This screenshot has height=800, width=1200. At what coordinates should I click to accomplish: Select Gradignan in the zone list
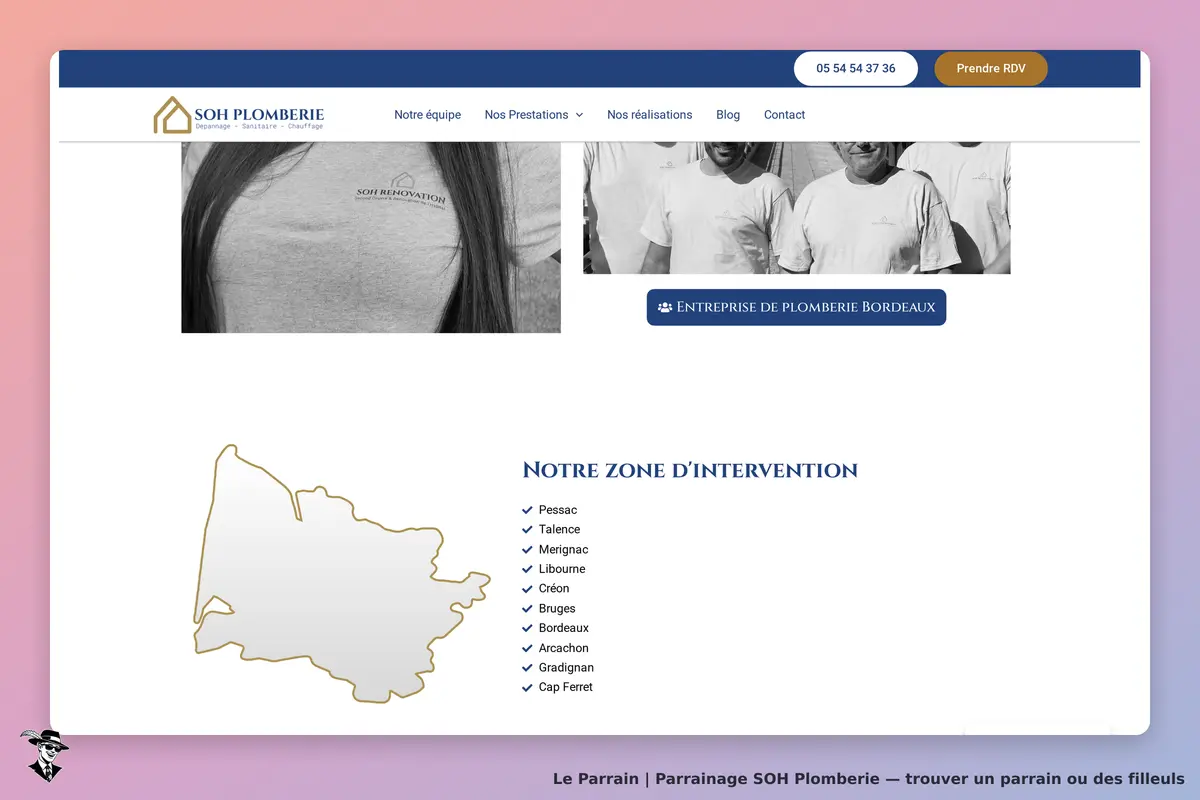point(566,667)
